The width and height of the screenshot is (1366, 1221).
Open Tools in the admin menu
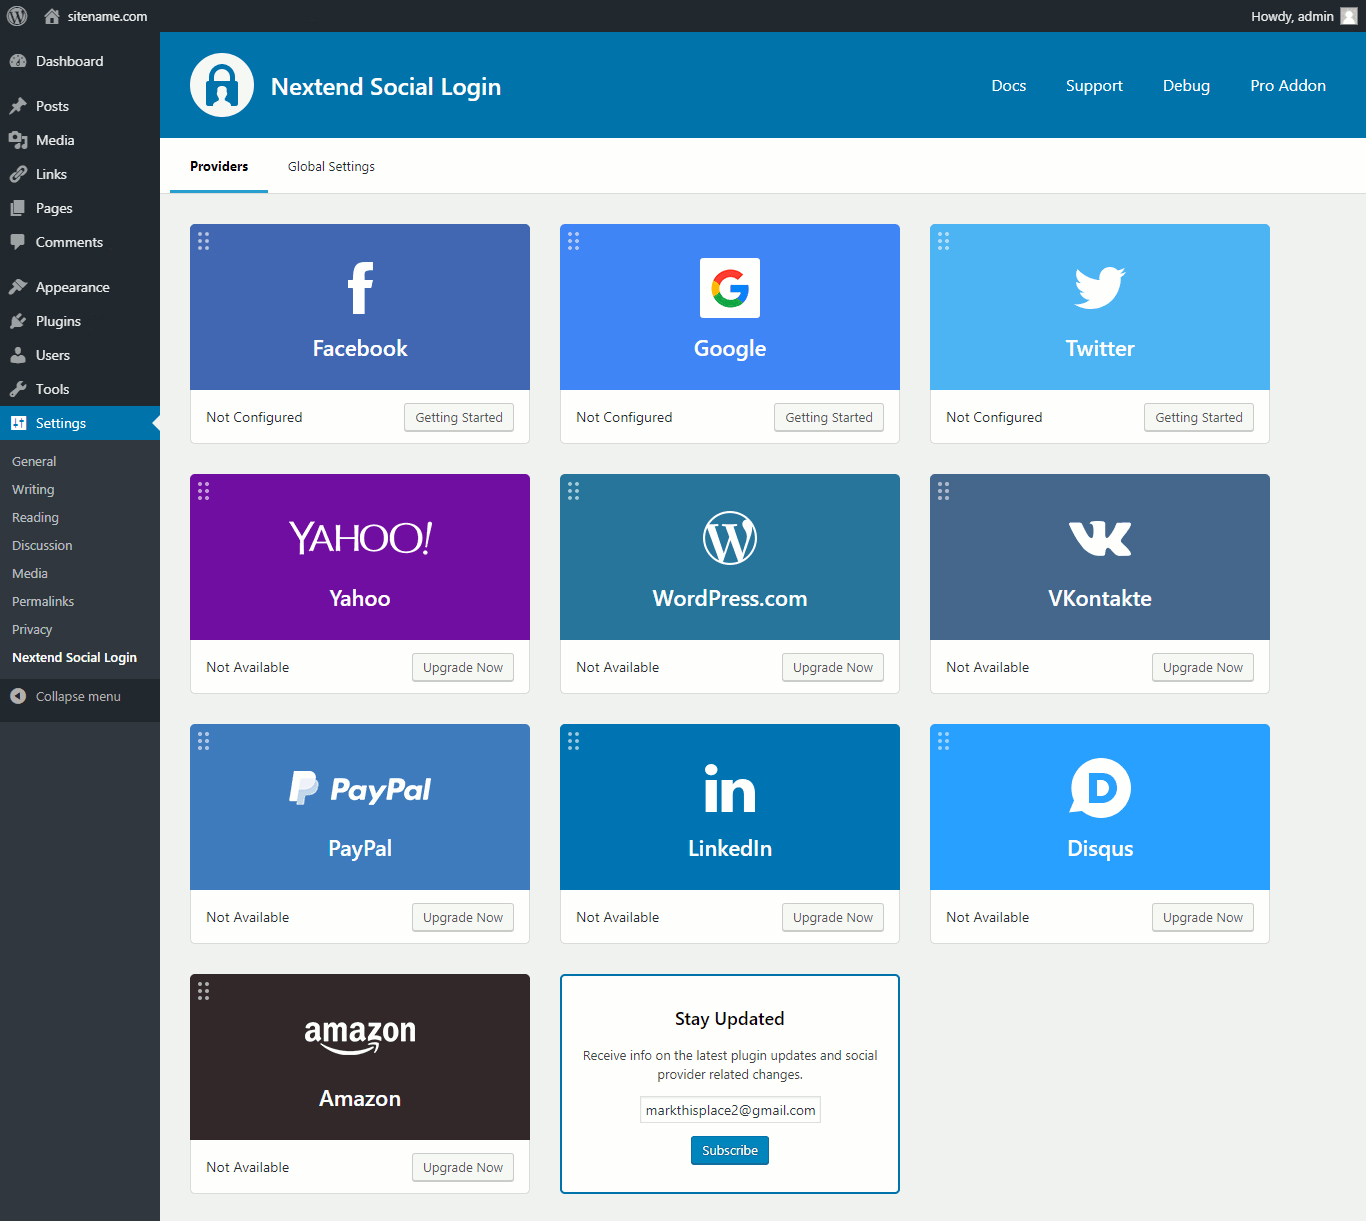[80, 389]
